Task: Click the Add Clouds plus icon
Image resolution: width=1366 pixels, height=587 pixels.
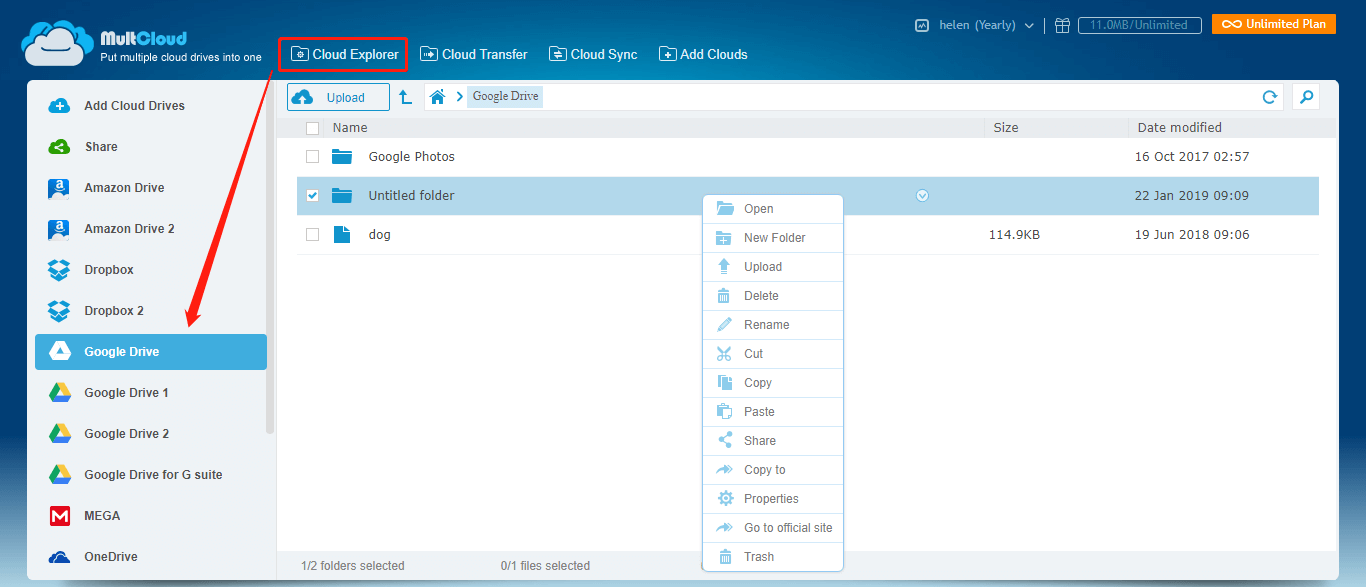Action: pos(667,54)
